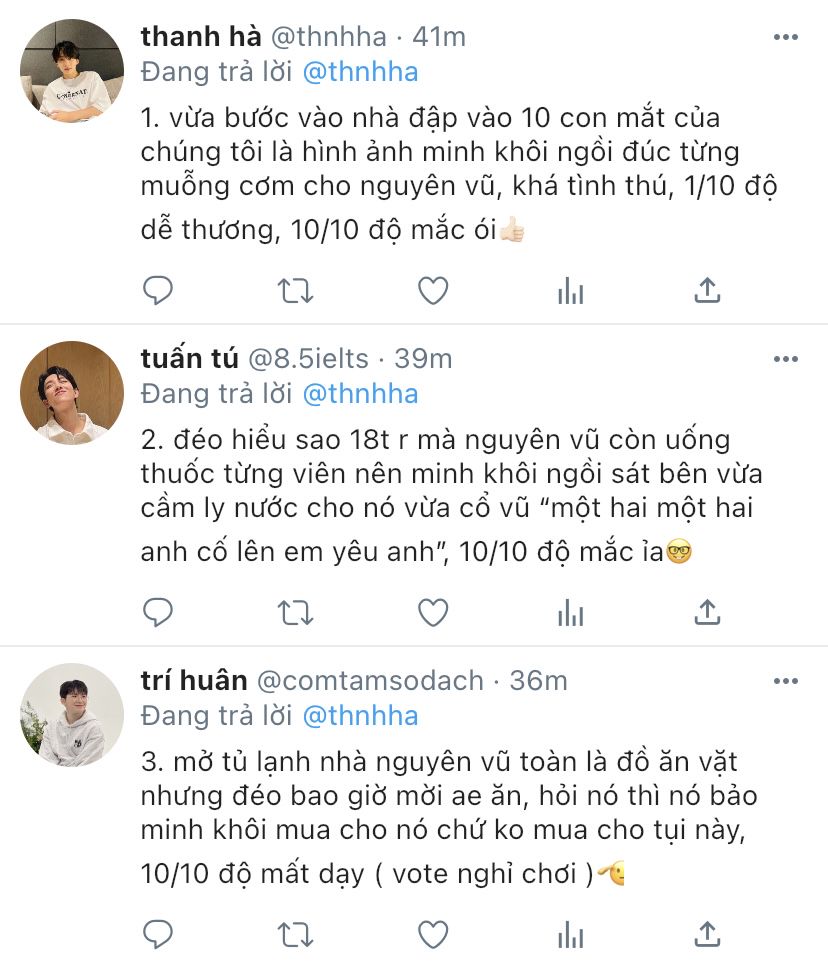
Task: Open thanh hà's profile picture
Action: pyautogui.click(x=72, y=70)
